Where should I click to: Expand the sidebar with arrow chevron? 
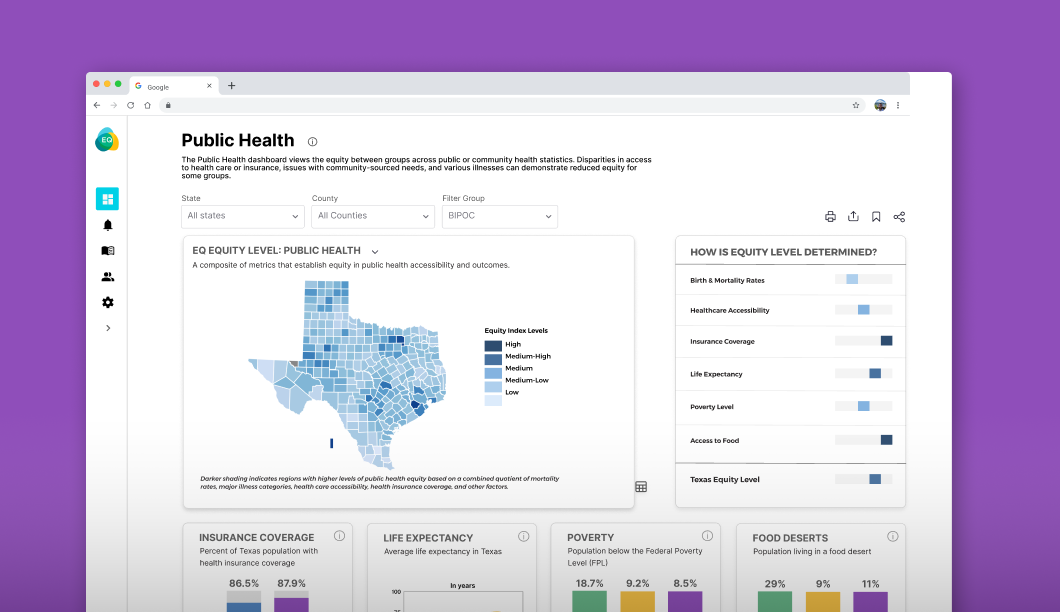107,328
